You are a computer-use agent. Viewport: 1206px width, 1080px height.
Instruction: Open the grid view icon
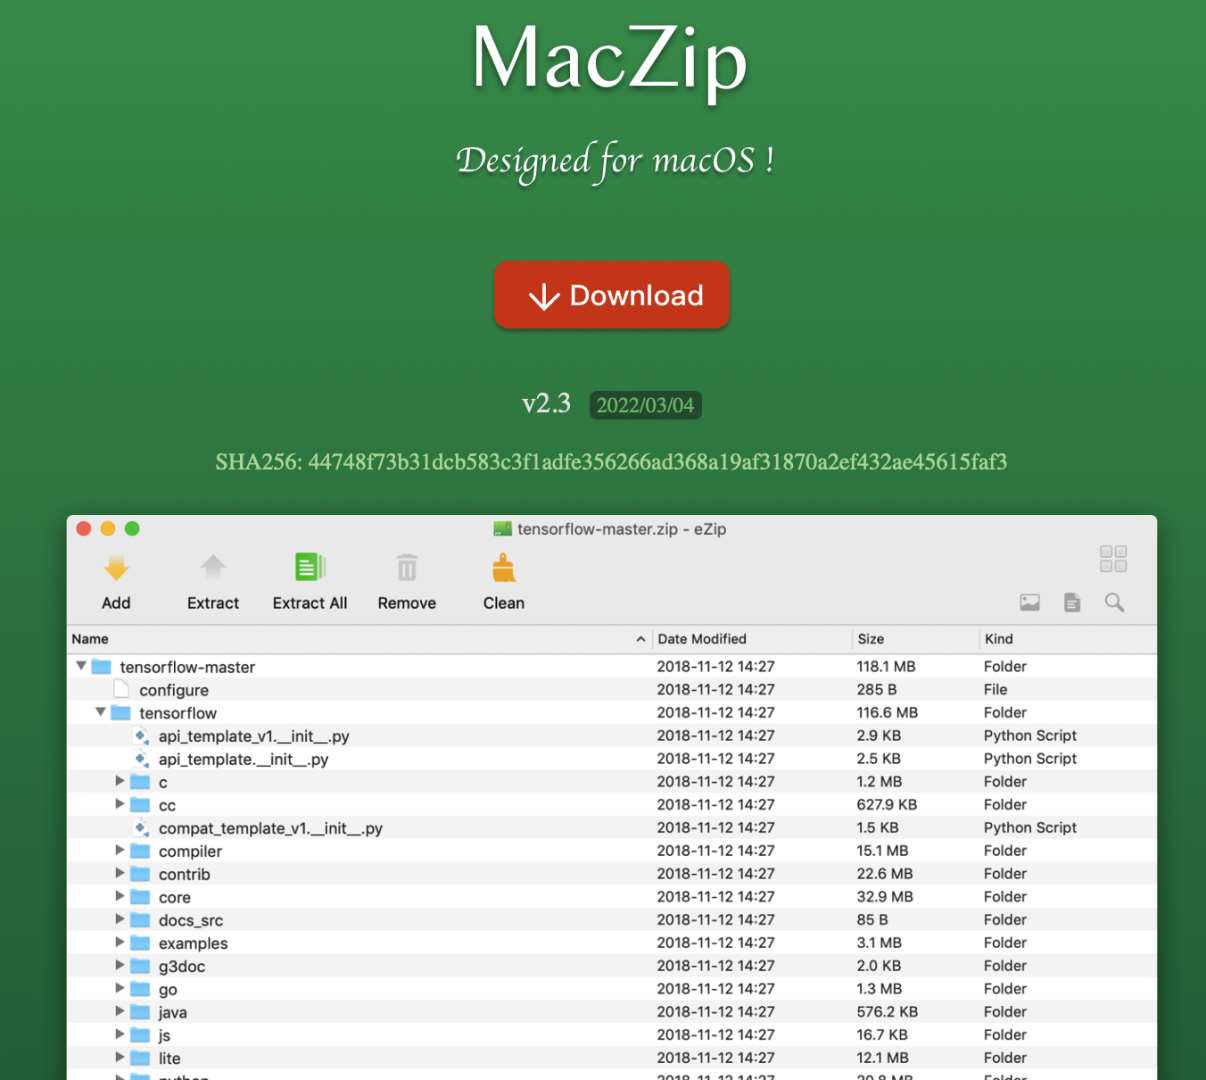tap(1113, 559)
